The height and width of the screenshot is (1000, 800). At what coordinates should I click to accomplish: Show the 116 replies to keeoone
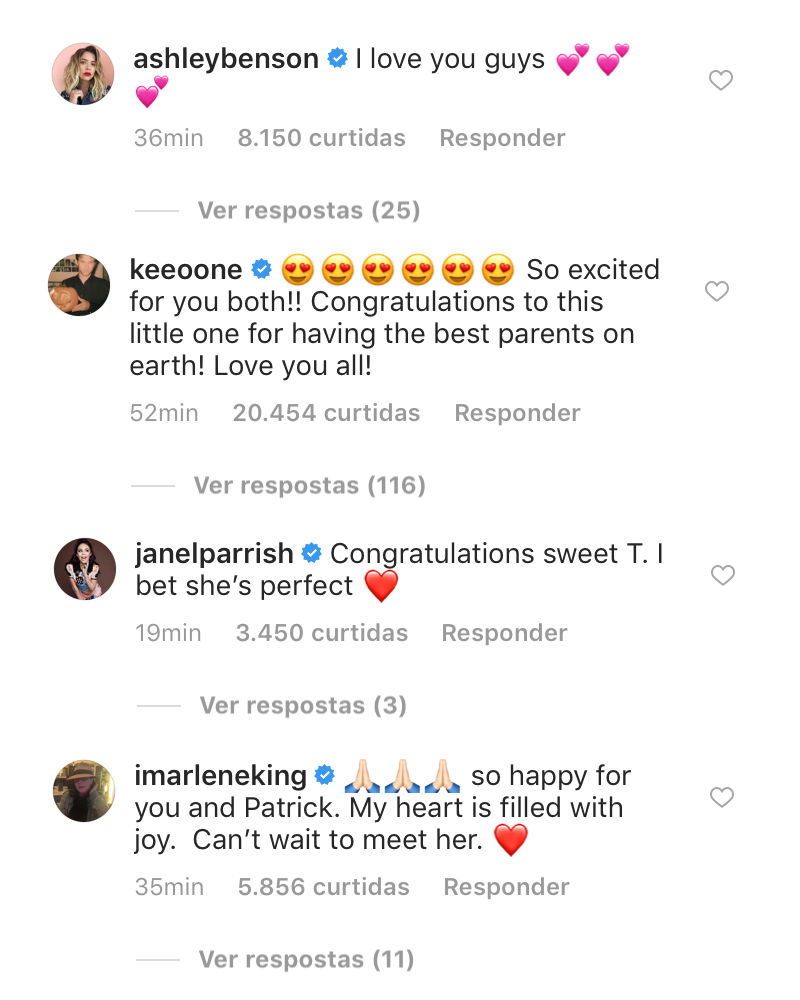point(309,486)
